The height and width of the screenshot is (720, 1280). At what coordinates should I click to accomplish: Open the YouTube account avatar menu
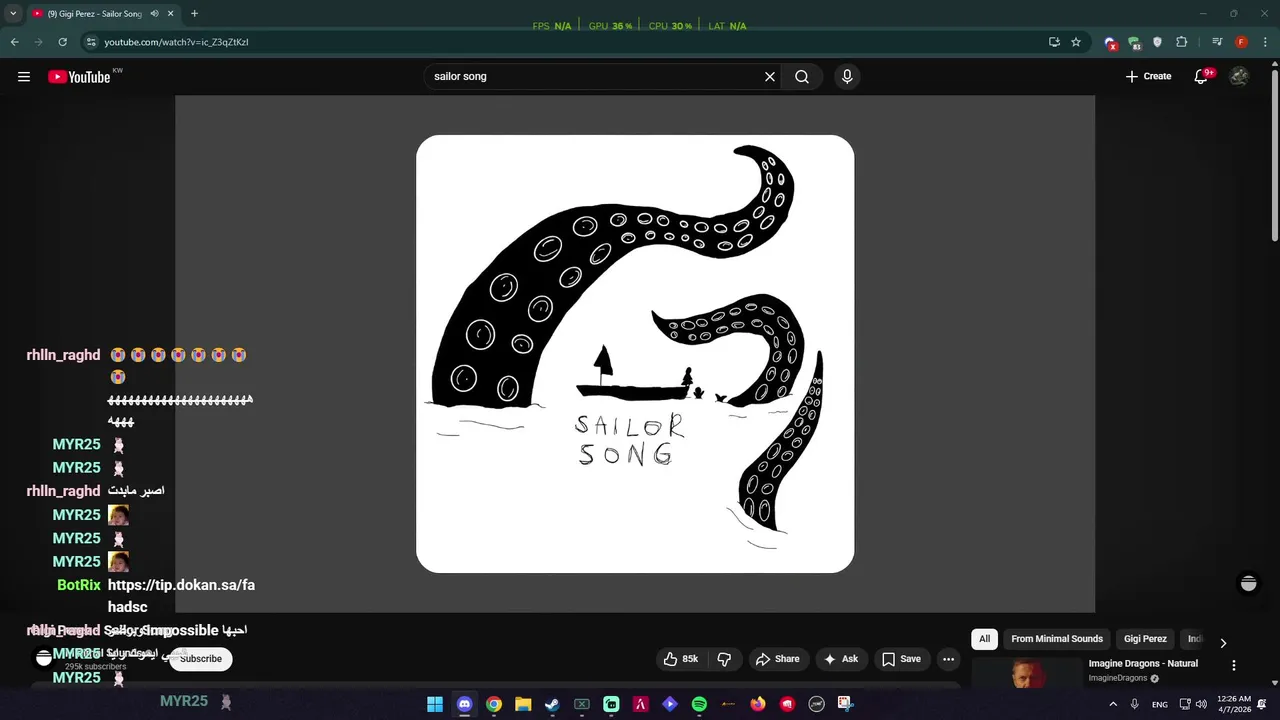coord(1239,77)
